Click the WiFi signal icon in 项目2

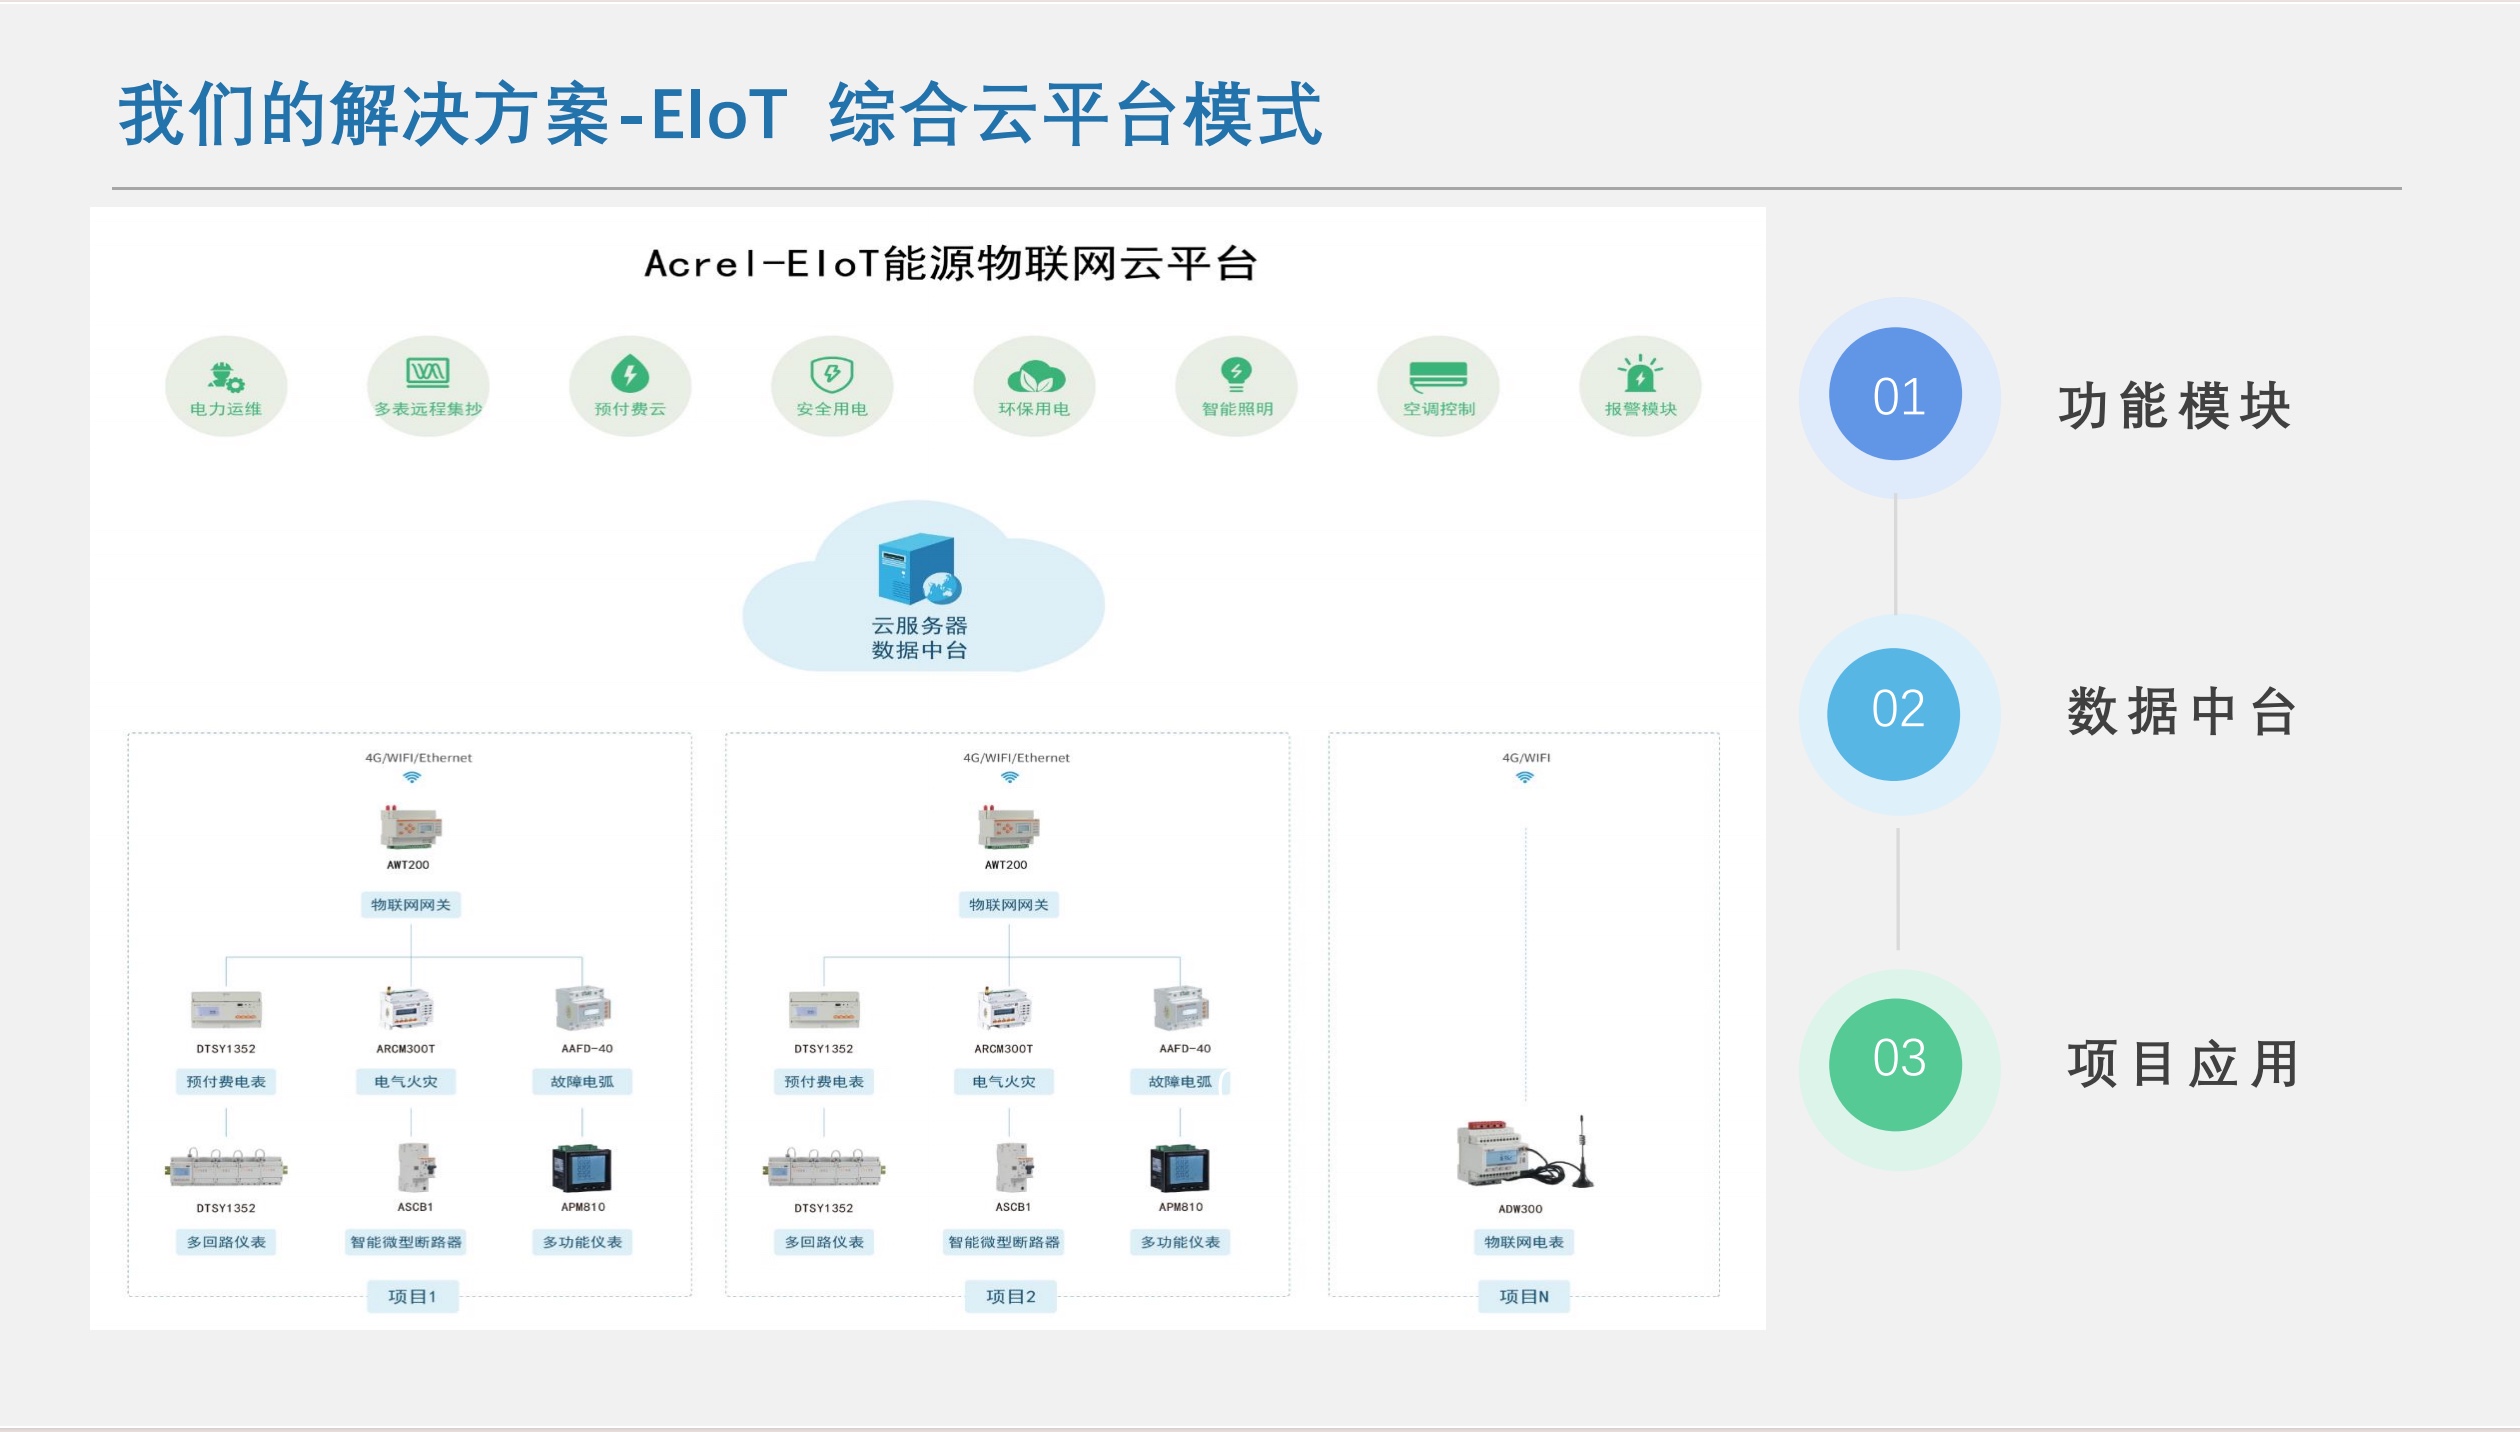pos(1010,777)
